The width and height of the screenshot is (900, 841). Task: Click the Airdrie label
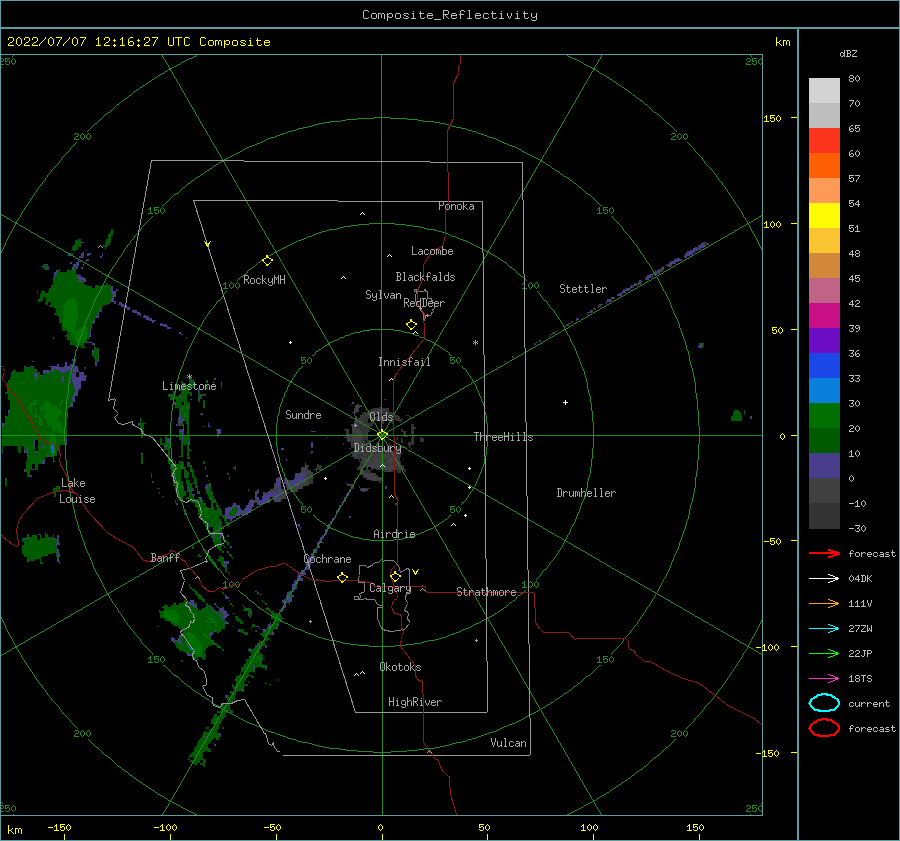(x=394, y=534)
